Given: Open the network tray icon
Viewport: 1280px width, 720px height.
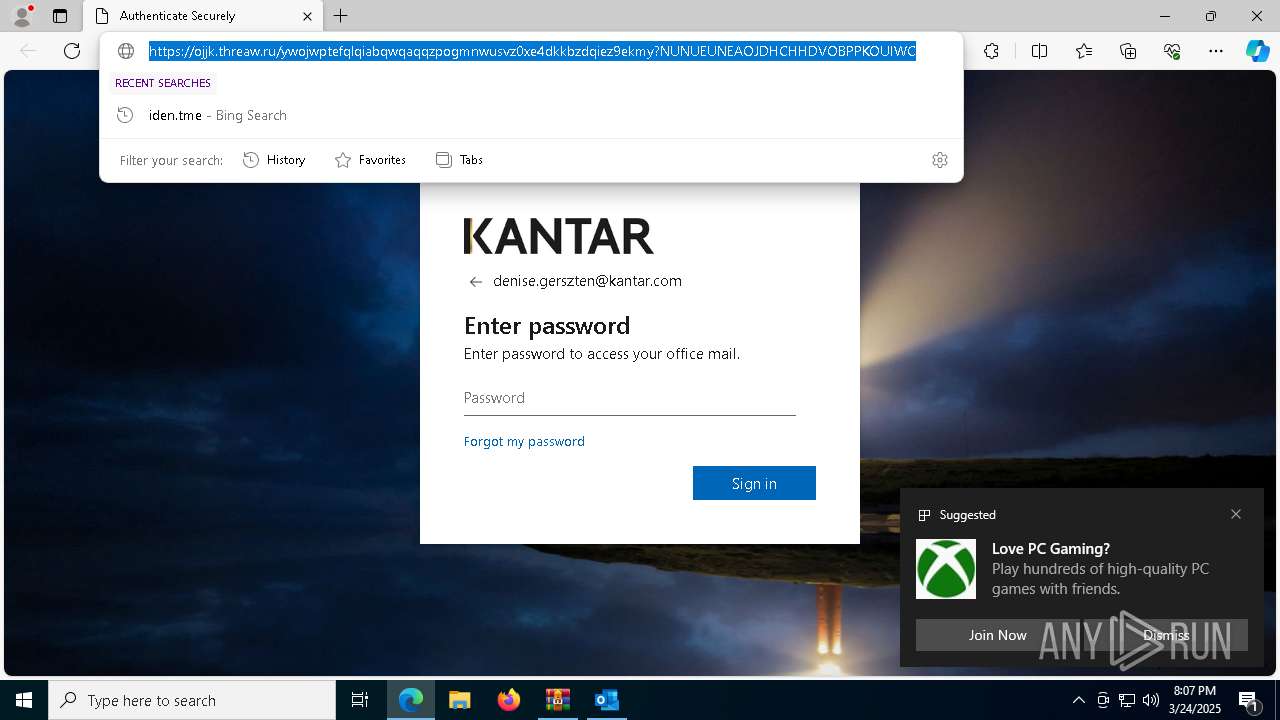Looking at the screenshot, I should pos(1127,700).
